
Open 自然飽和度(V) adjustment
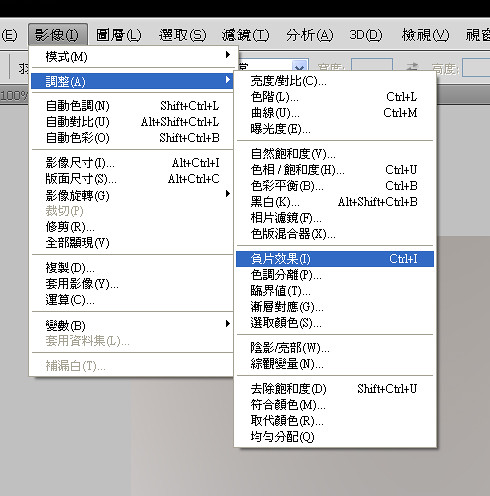(335, 154)
